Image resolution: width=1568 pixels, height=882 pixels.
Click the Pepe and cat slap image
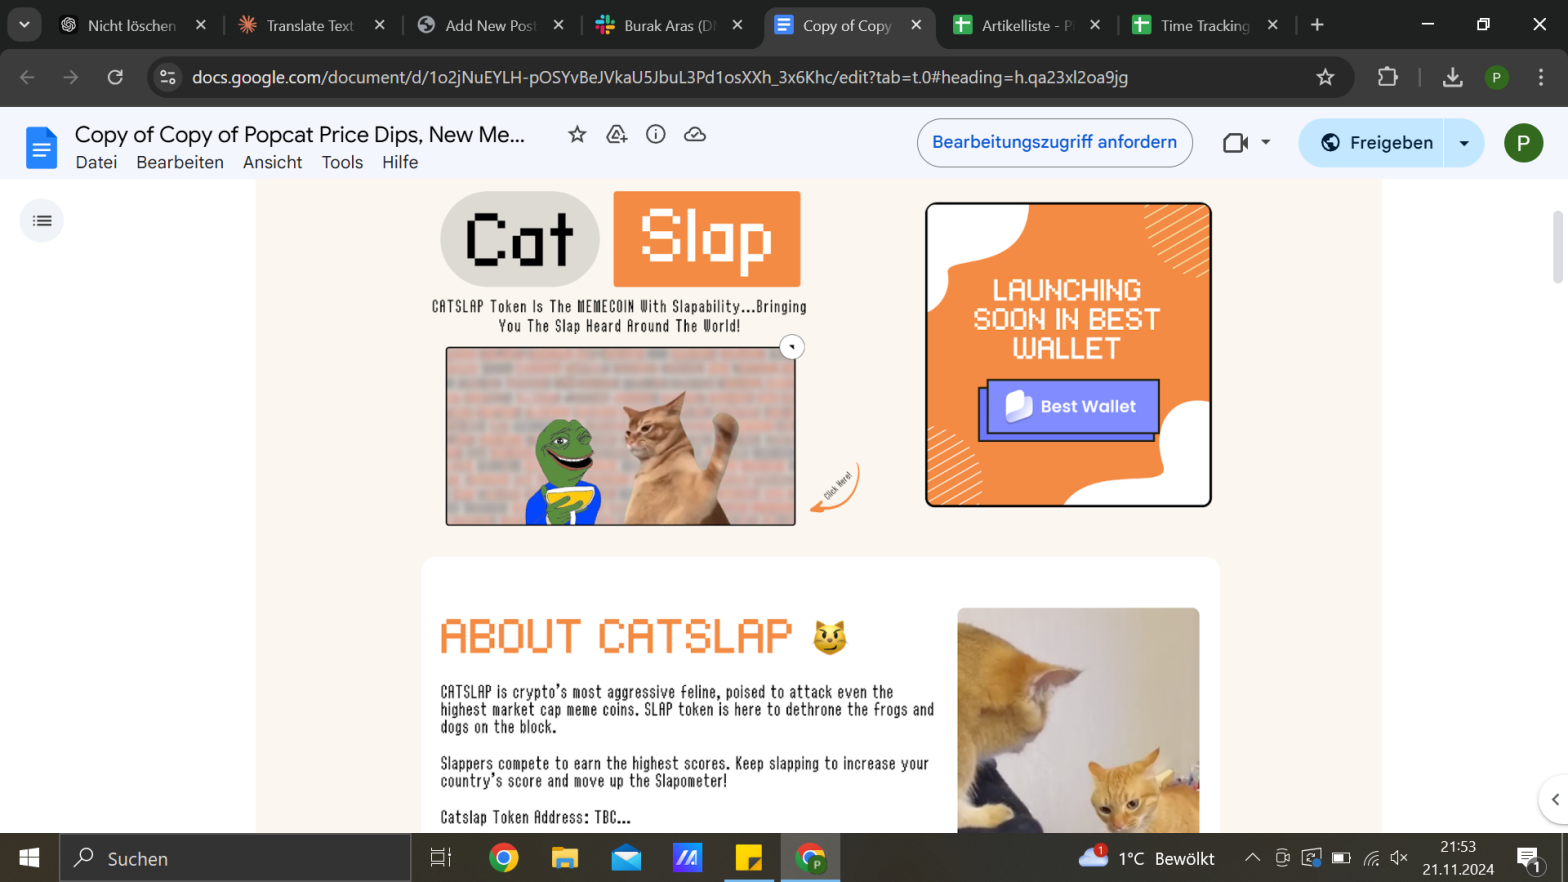620,436
